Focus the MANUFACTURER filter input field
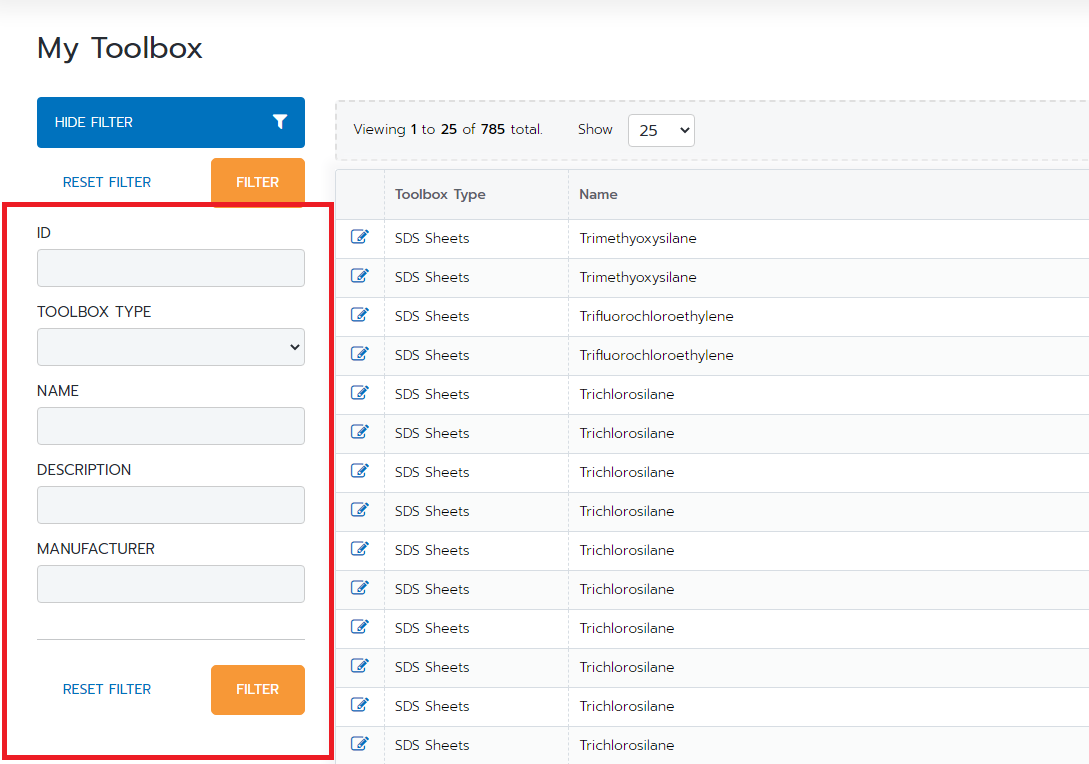 (x=171, y=584)
